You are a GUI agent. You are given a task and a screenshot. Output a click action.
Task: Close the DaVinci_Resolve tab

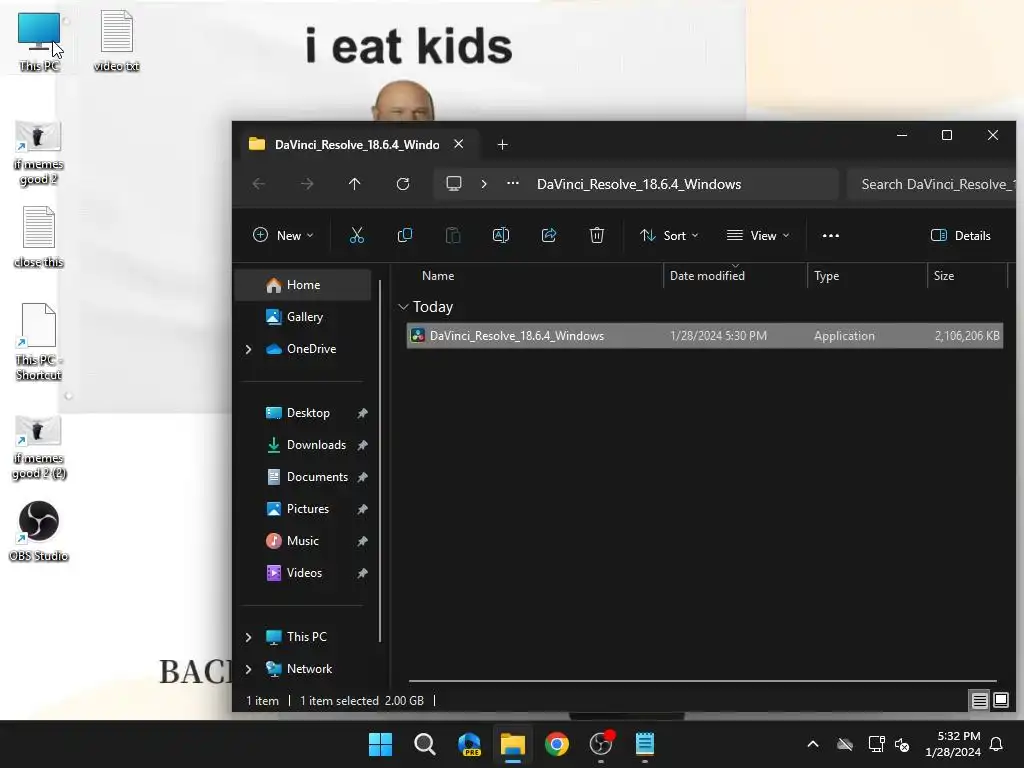pos(459,144)
